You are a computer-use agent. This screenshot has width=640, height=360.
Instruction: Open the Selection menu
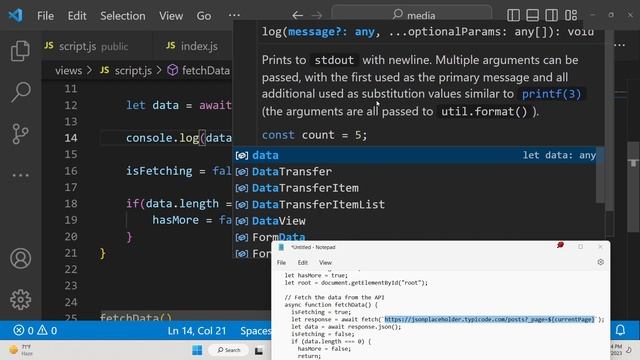(x=122, y=16)
